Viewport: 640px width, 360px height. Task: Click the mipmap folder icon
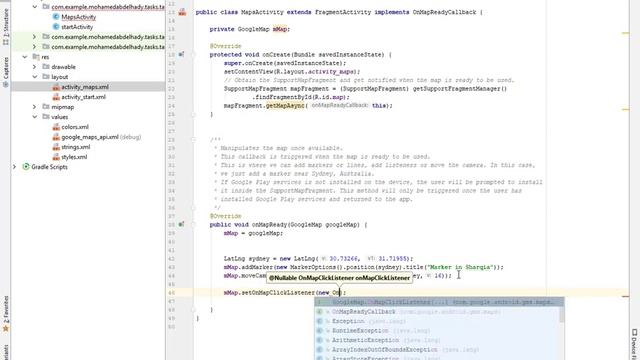tap(46, 107)
